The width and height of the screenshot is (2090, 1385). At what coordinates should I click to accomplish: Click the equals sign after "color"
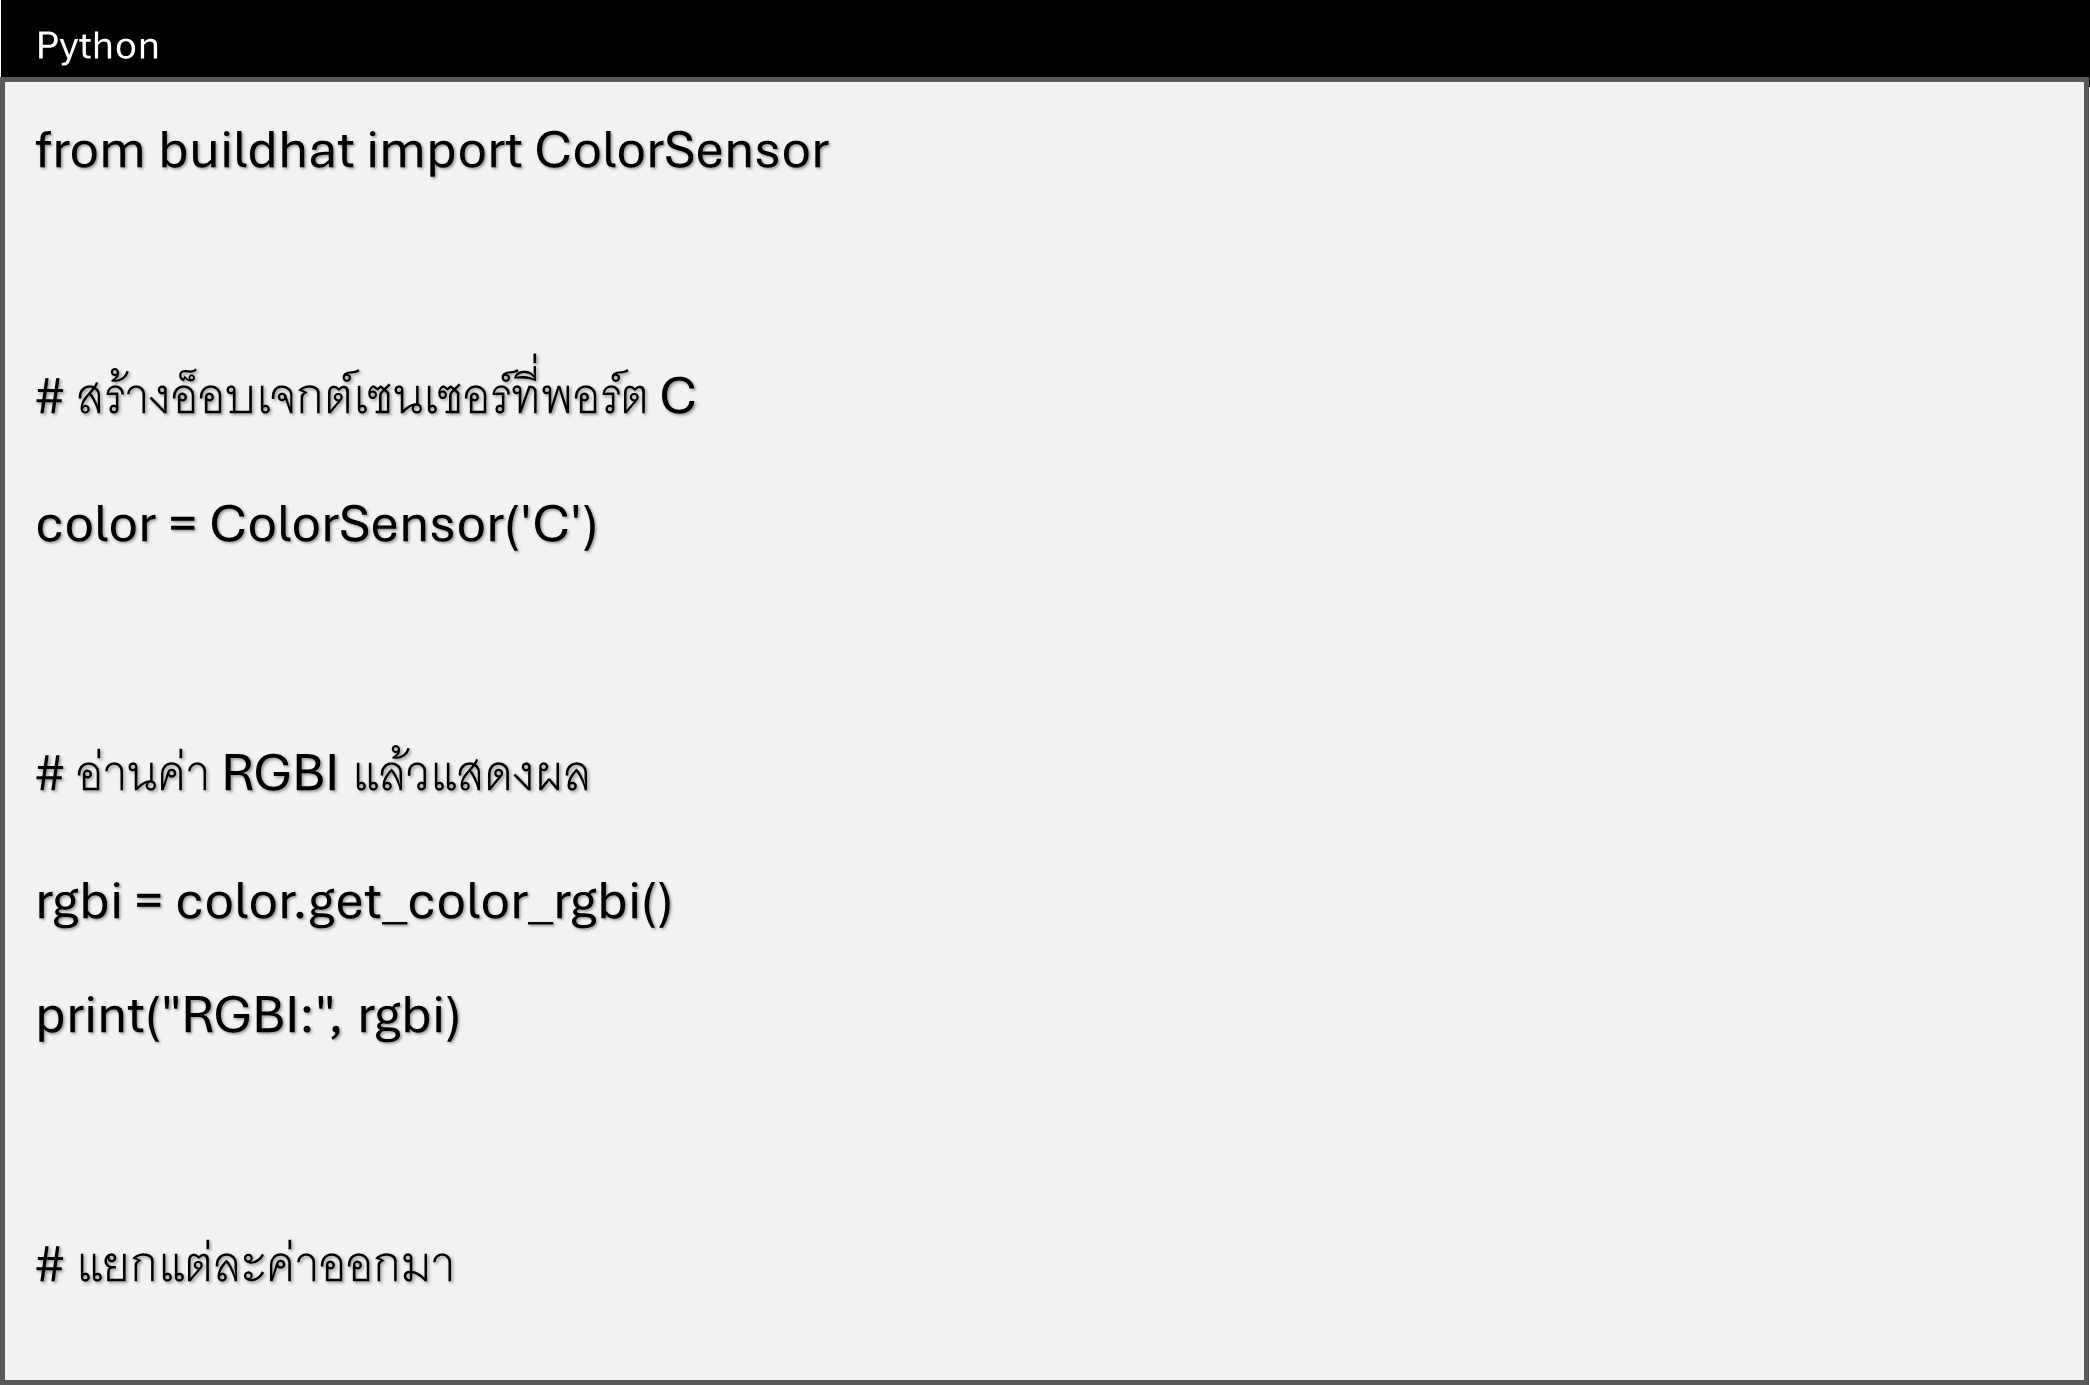tap(182, 525)
